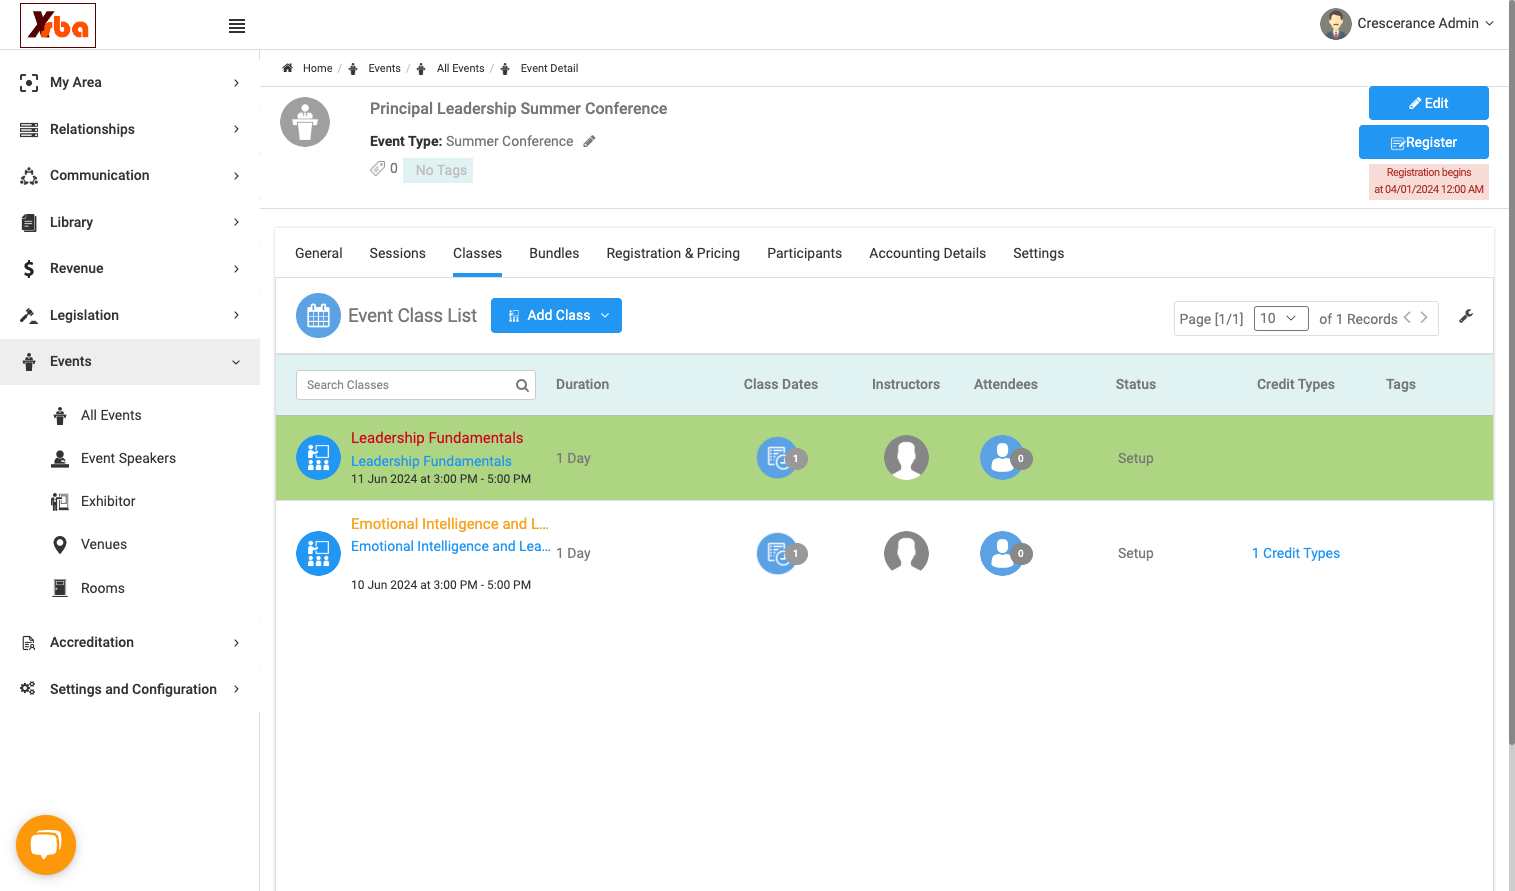This screenshot has height=891, width=1515.
Task: Click the Leadership Fundamentals class icon
Action: pos(318,458)
